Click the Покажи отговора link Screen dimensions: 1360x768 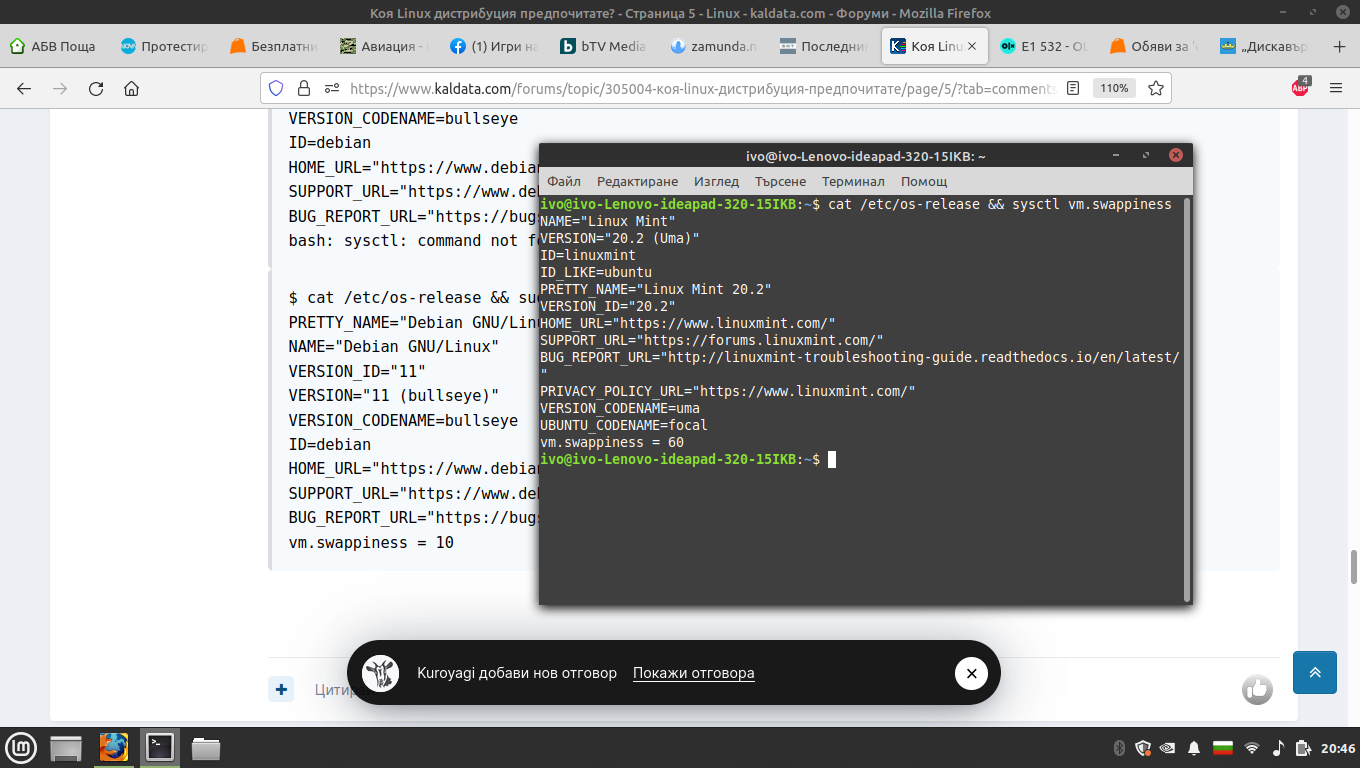(694, 673)
